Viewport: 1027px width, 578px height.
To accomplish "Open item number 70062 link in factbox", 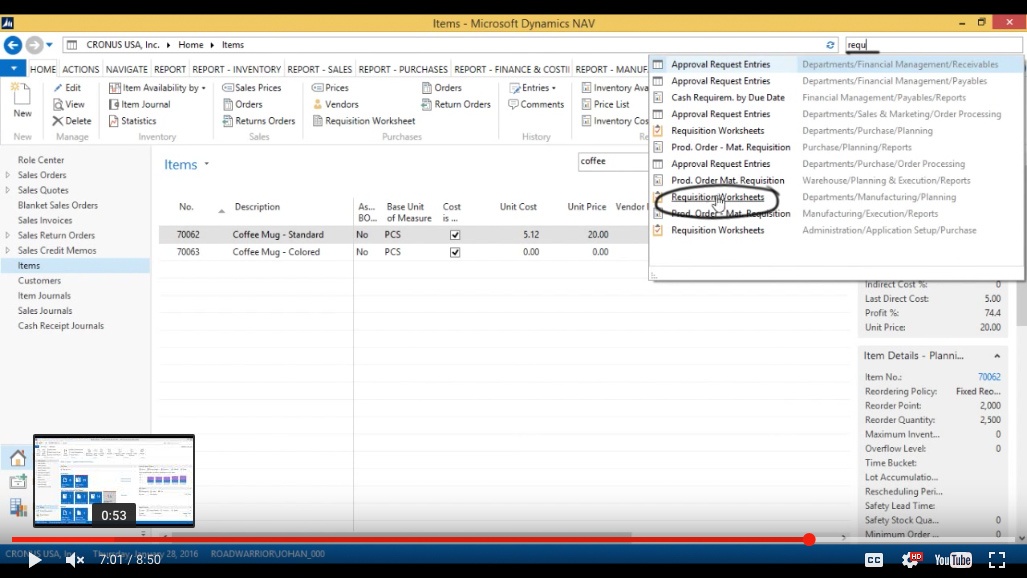I will click(x=989, y=377).
